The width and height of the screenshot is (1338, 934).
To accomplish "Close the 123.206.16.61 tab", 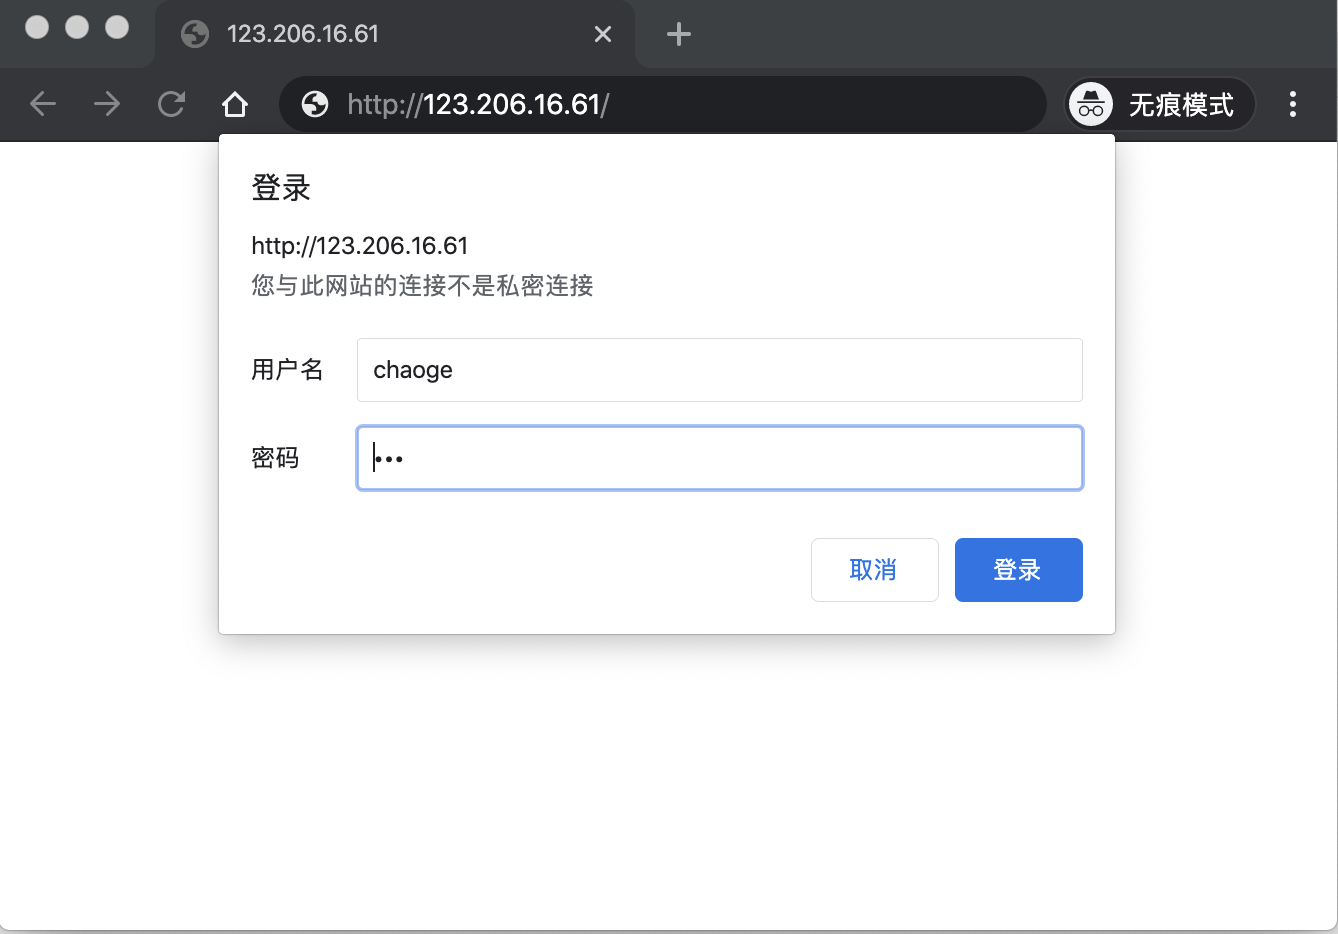I will (x=603, y=34).
